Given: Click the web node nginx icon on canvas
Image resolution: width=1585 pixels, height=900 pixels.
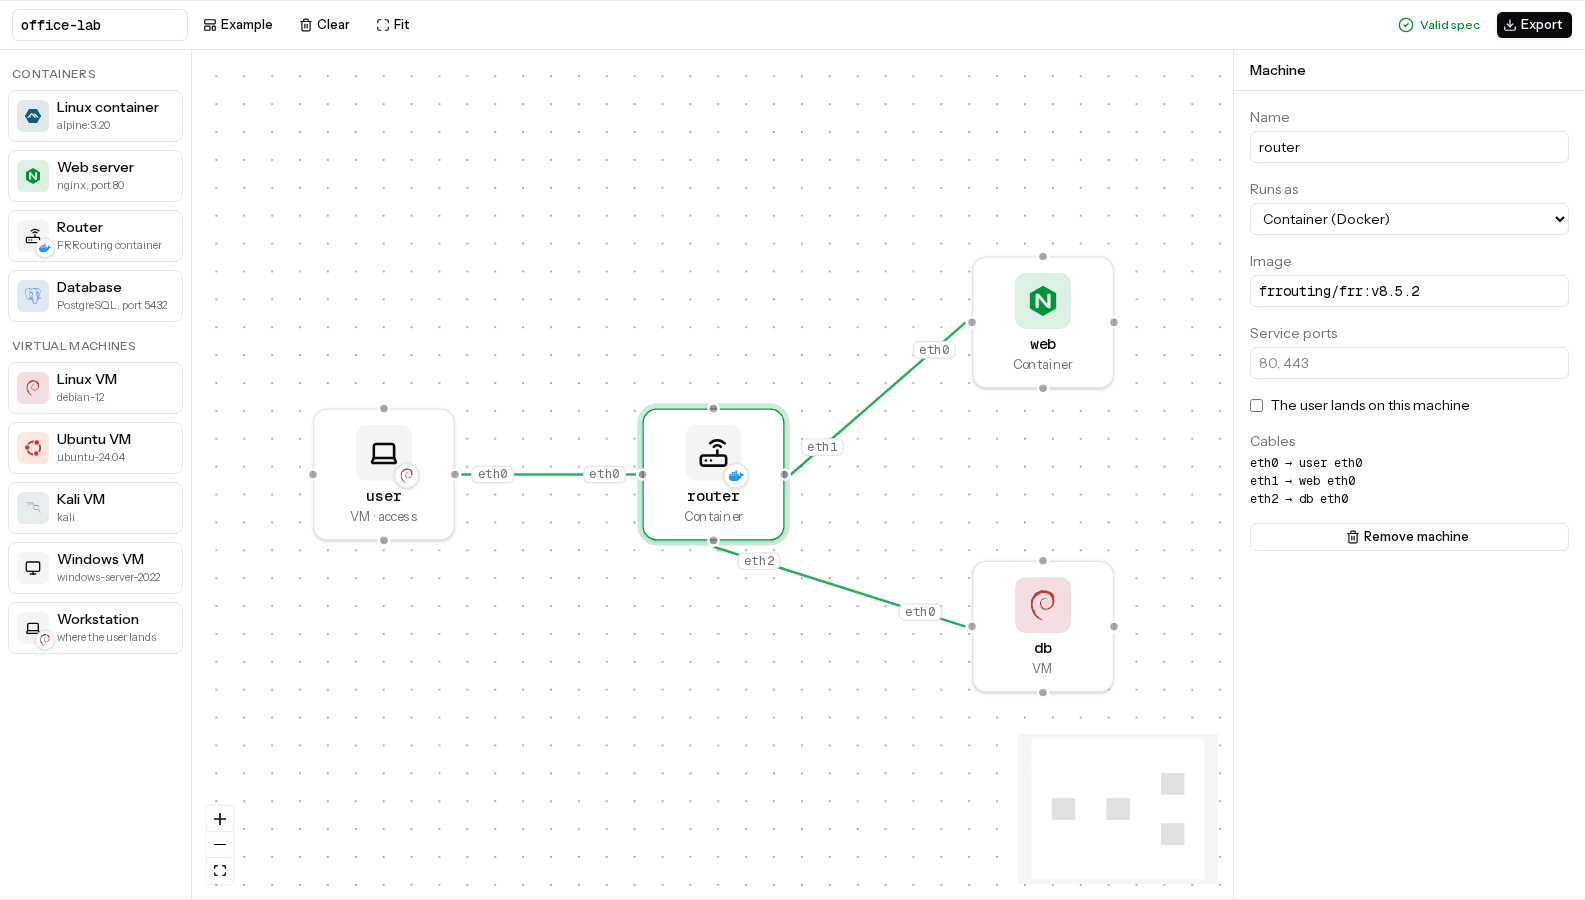Looking at the screenshot, I should (1043, 301).
